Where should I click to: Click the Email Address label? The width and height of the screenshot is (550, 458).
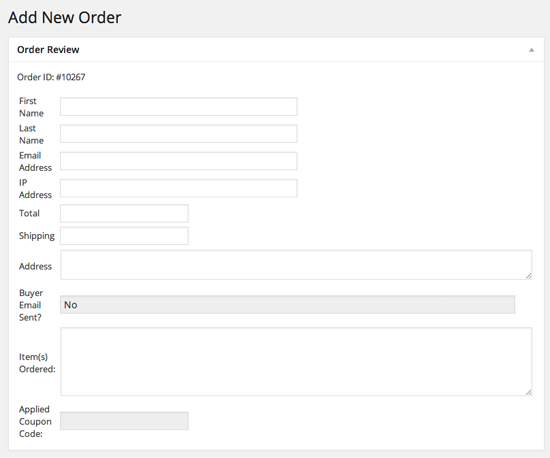[35, 161]
